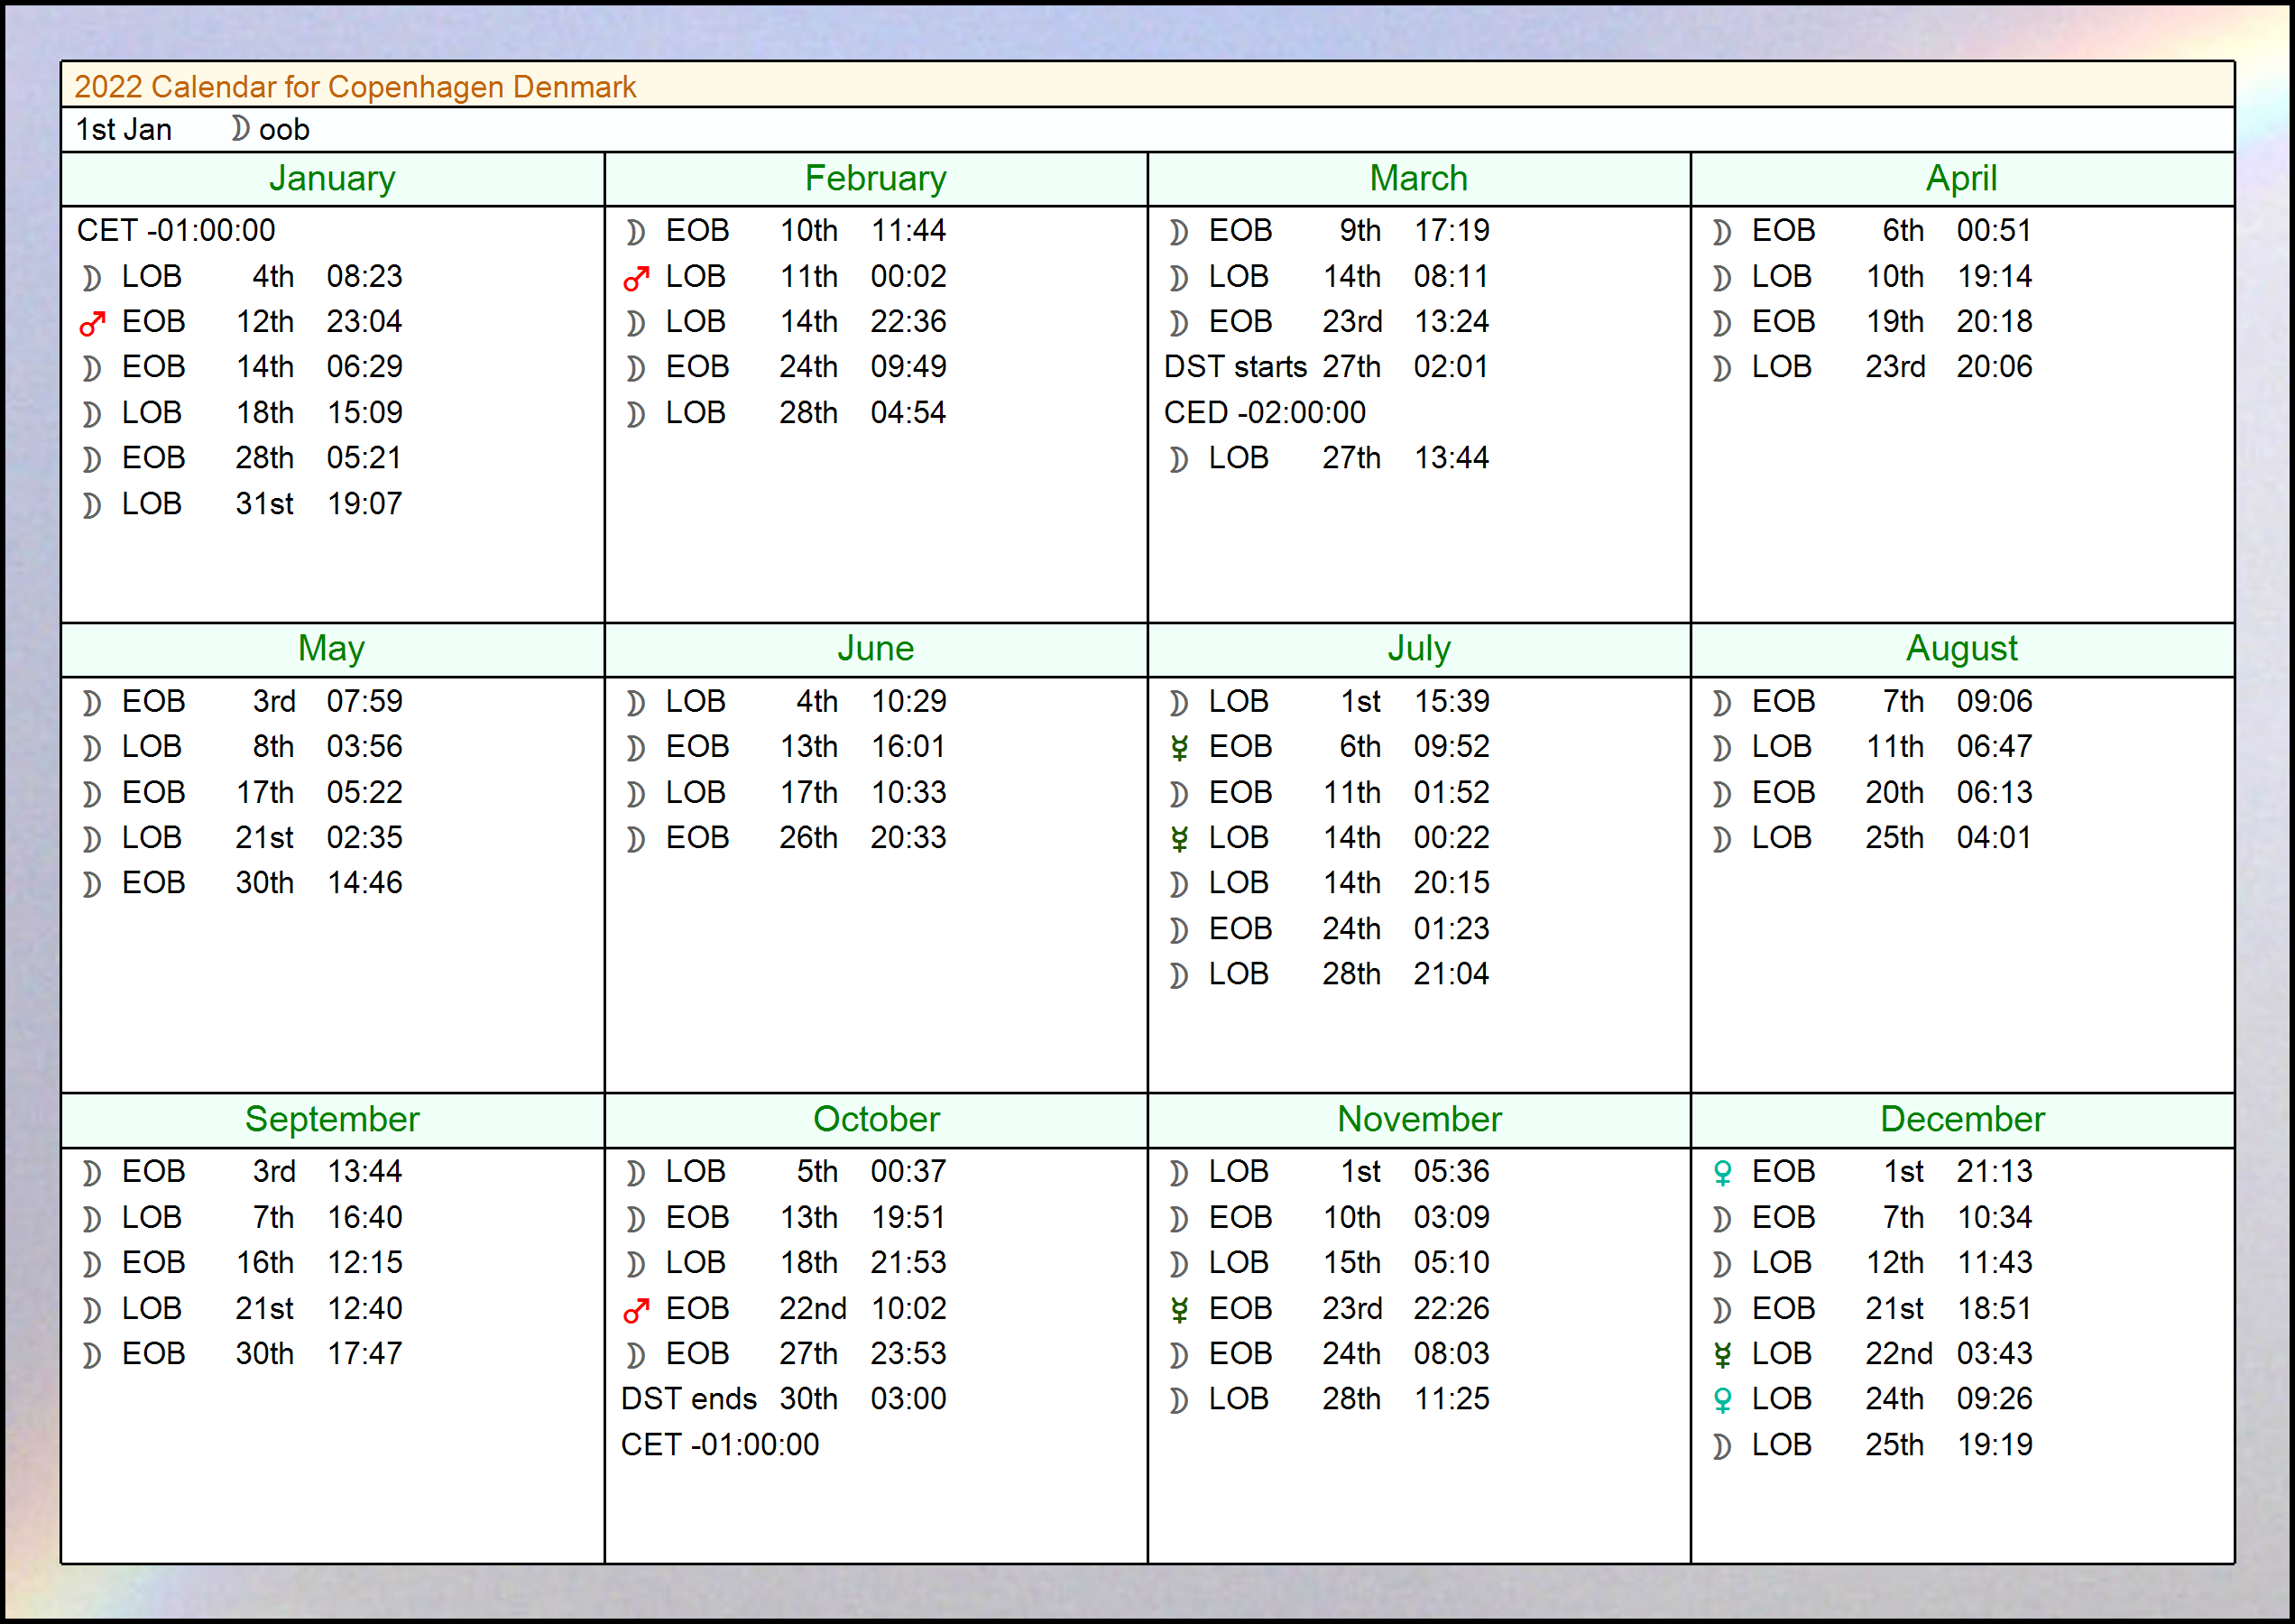Click the Mercury symbol on November 23rd 22:26
Screen dimensions: 2295x1624
pos(1180,1310)
